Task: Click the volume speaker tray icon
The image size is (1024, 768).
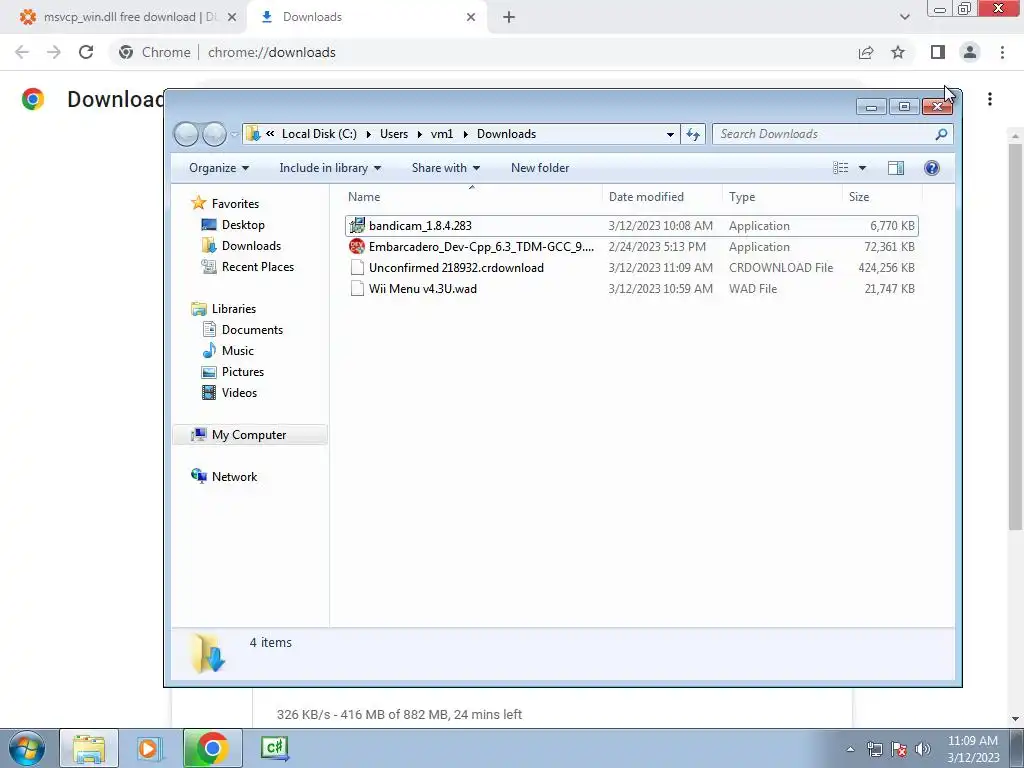Action: pos(923,749)
